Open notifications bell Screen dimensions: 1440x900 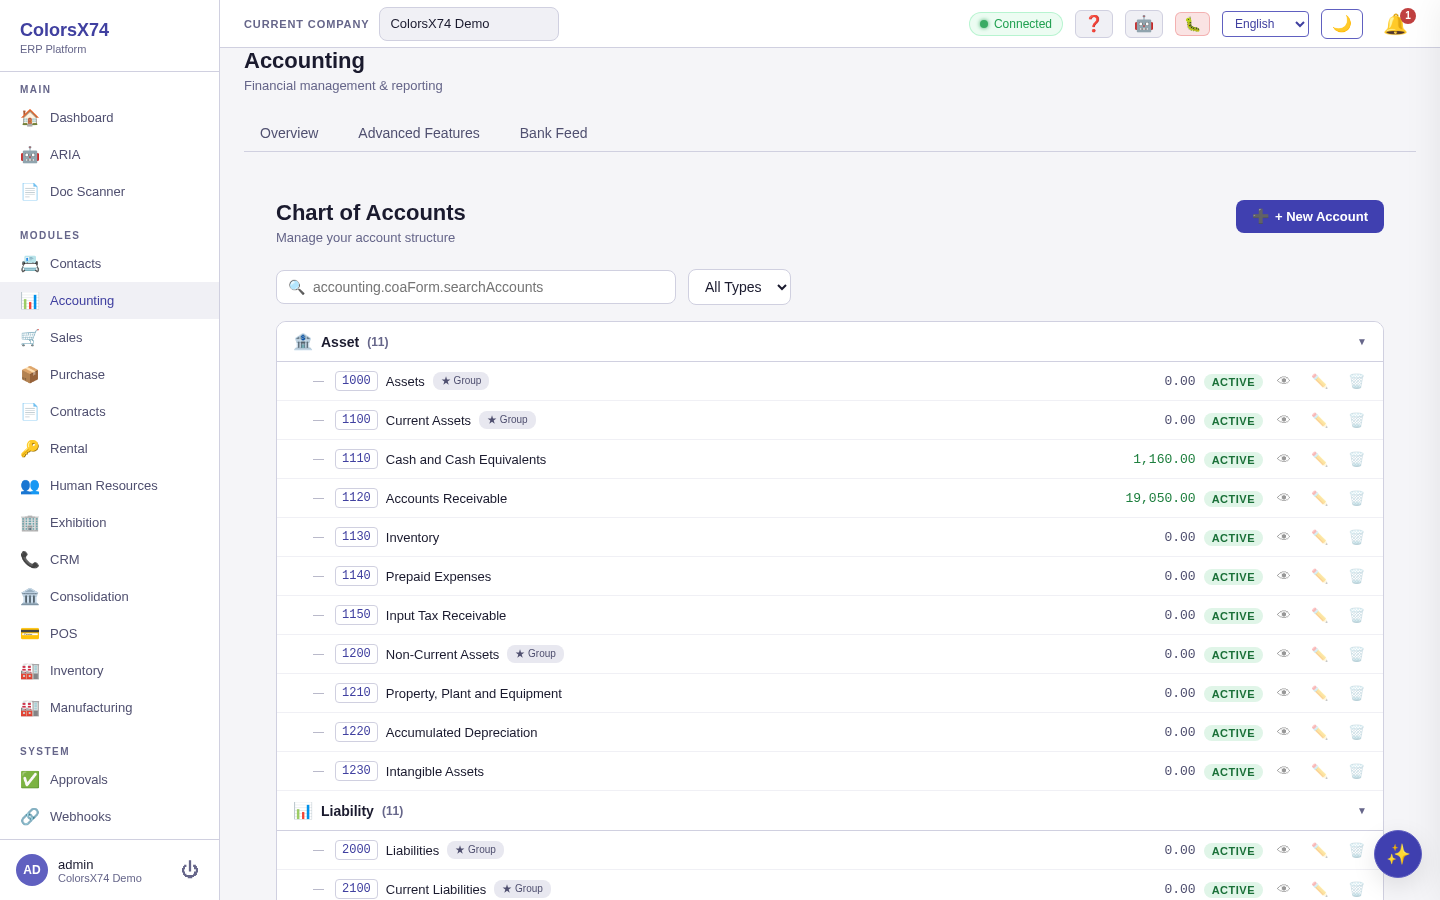(x=1396, y=24)
